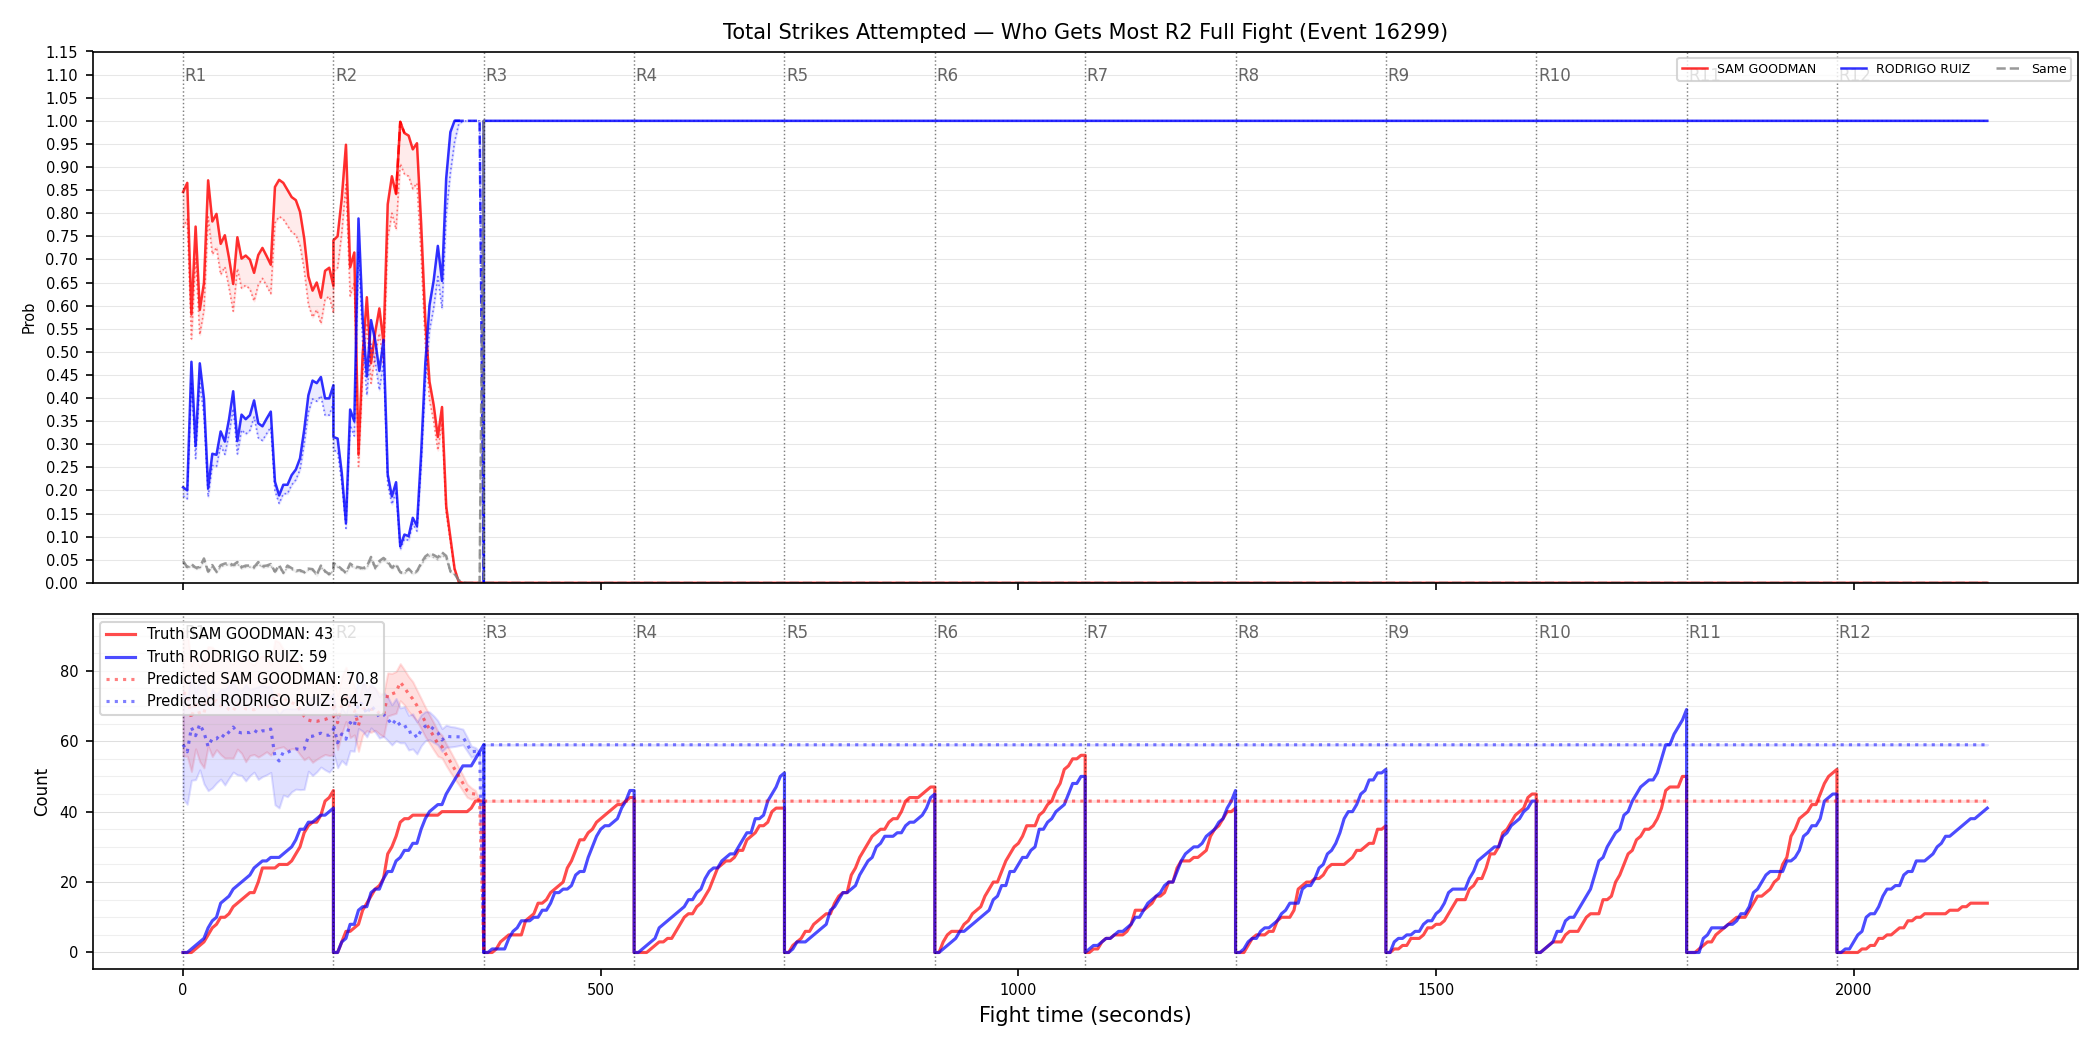Click the R10 round marker in the probability chart

(1554, 75)
